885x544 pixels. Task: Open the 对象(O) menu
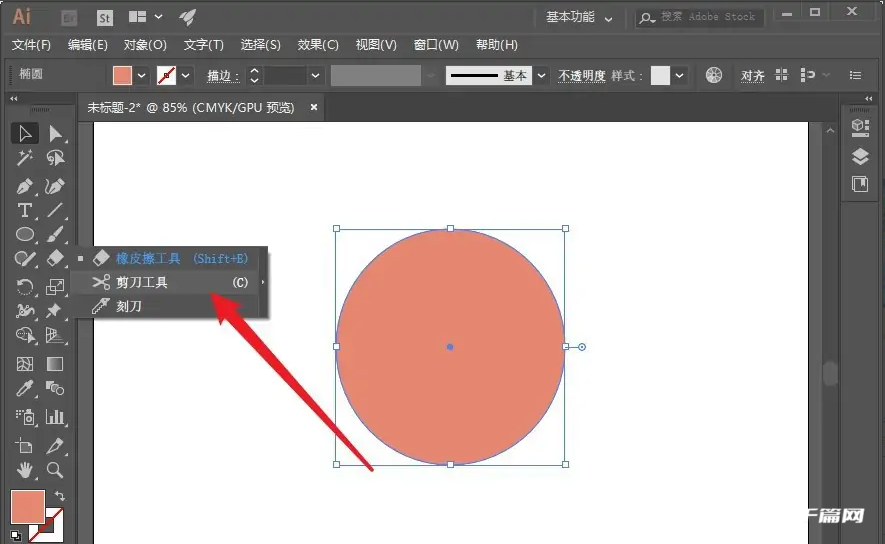[145, 45]
